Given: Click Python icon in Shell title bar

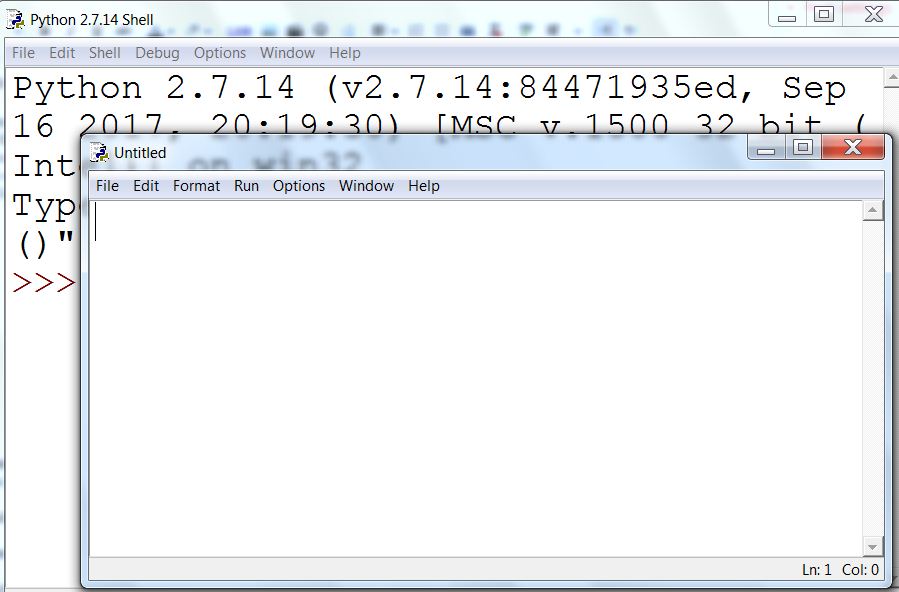Looking at the screenshot, I should (15, 19).
